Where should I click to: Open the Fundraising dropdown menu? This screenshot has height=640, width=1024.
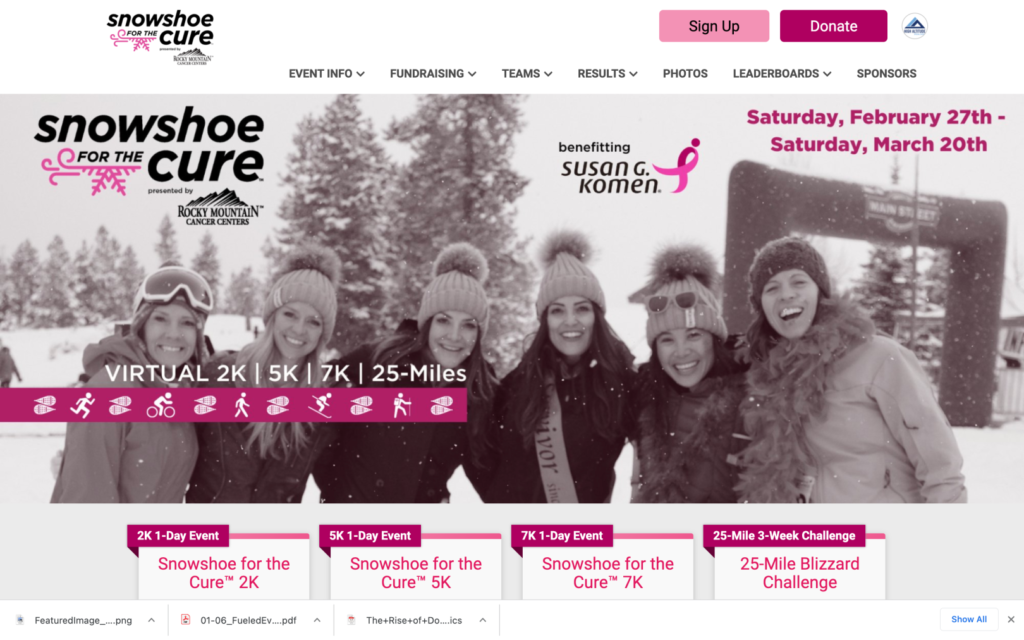pyautogui.click(x=433, y=74)
